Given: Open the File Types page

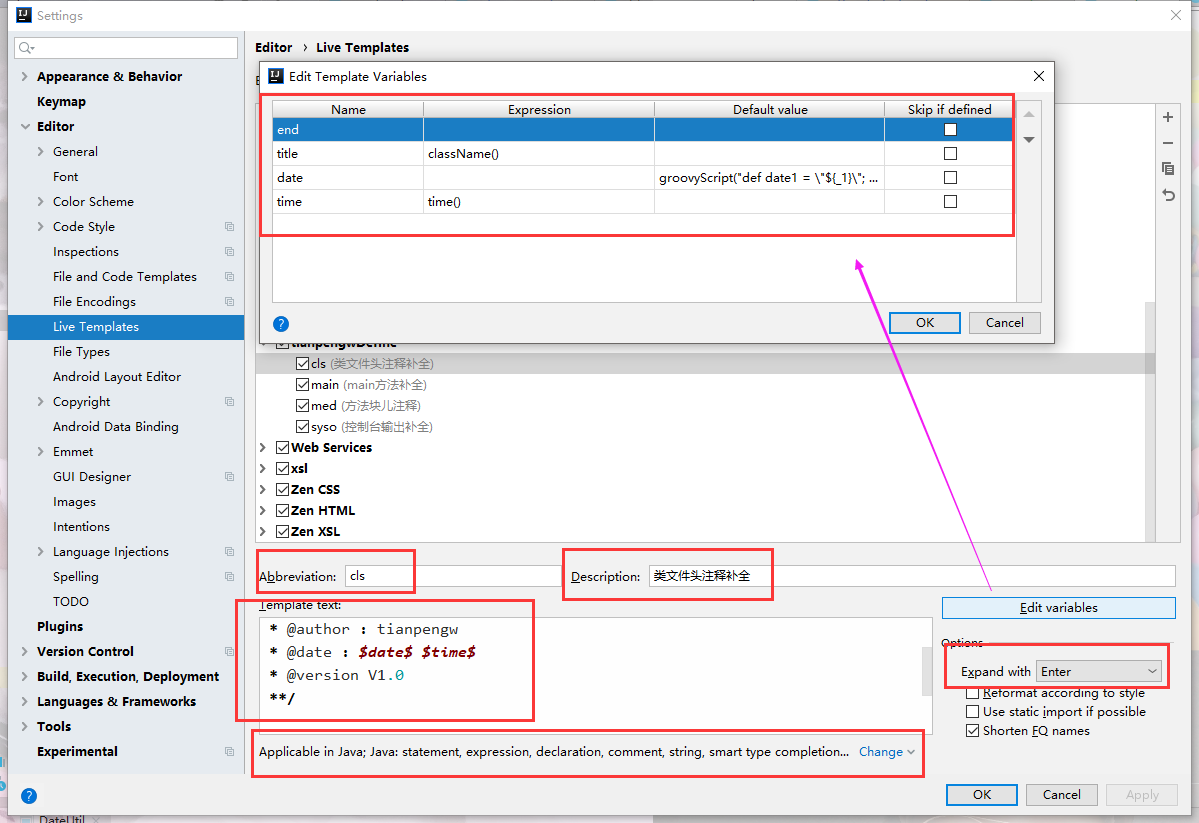Looking at the screenshot, I should pos(81,352).
